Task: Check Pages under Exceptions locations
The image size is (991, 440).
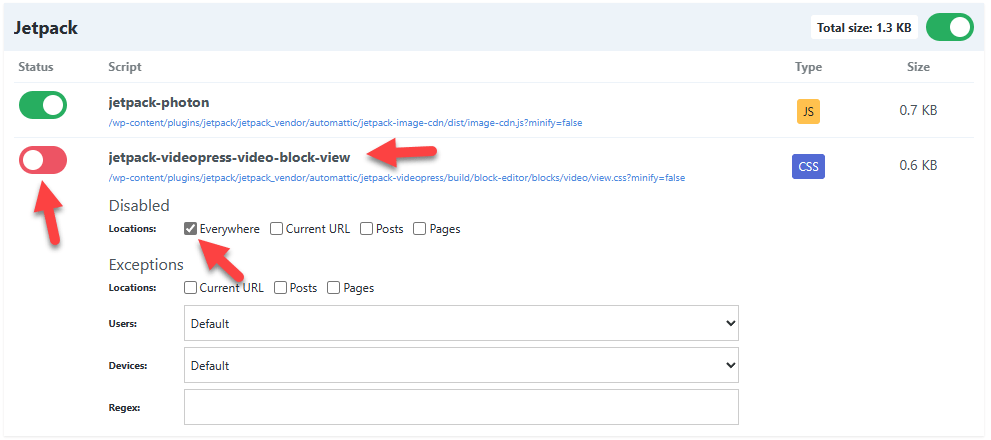Action: point(334,288)
